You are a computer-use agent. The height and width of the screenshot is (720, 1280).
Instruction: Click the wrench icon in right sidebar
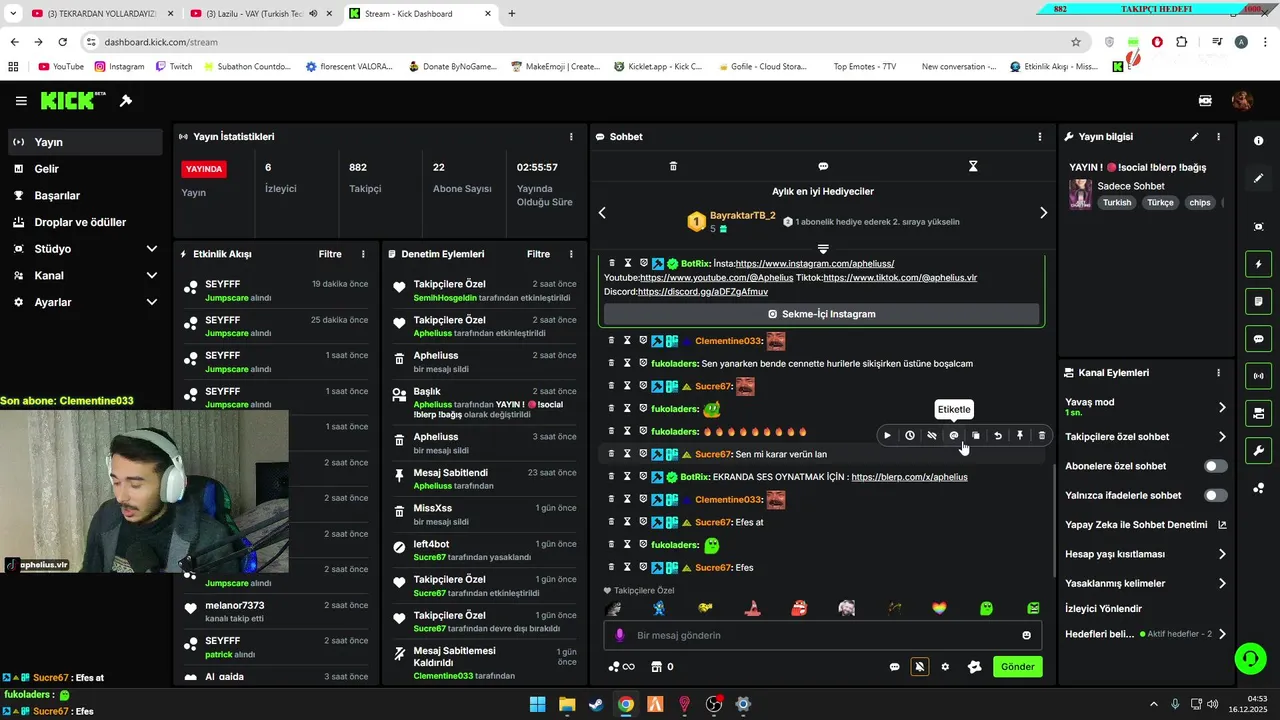pyautogui.click(x=1258, y=451)
